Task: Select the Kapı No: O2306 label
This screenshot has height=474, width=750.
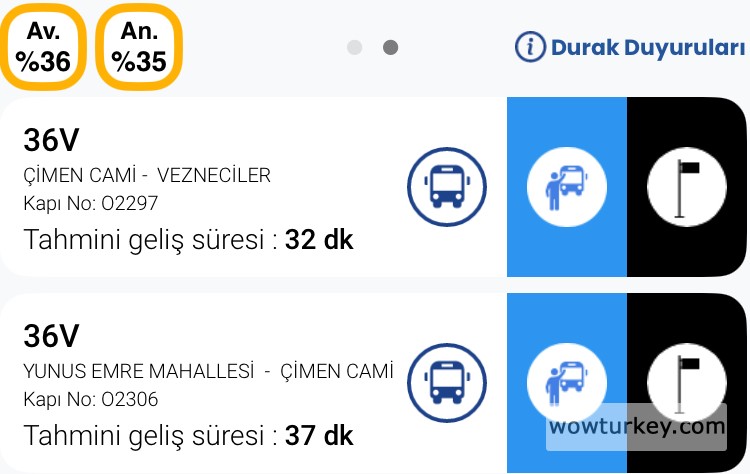Action: (91, 400)
